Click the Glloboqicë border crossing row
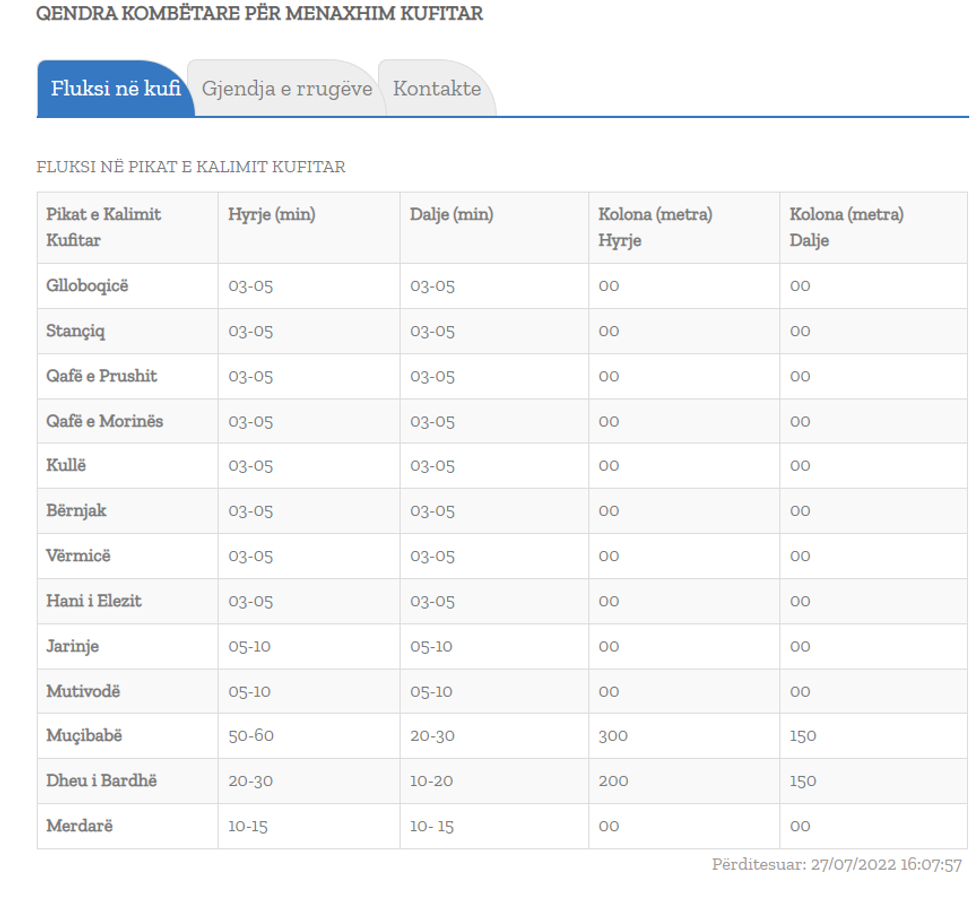 87,286
